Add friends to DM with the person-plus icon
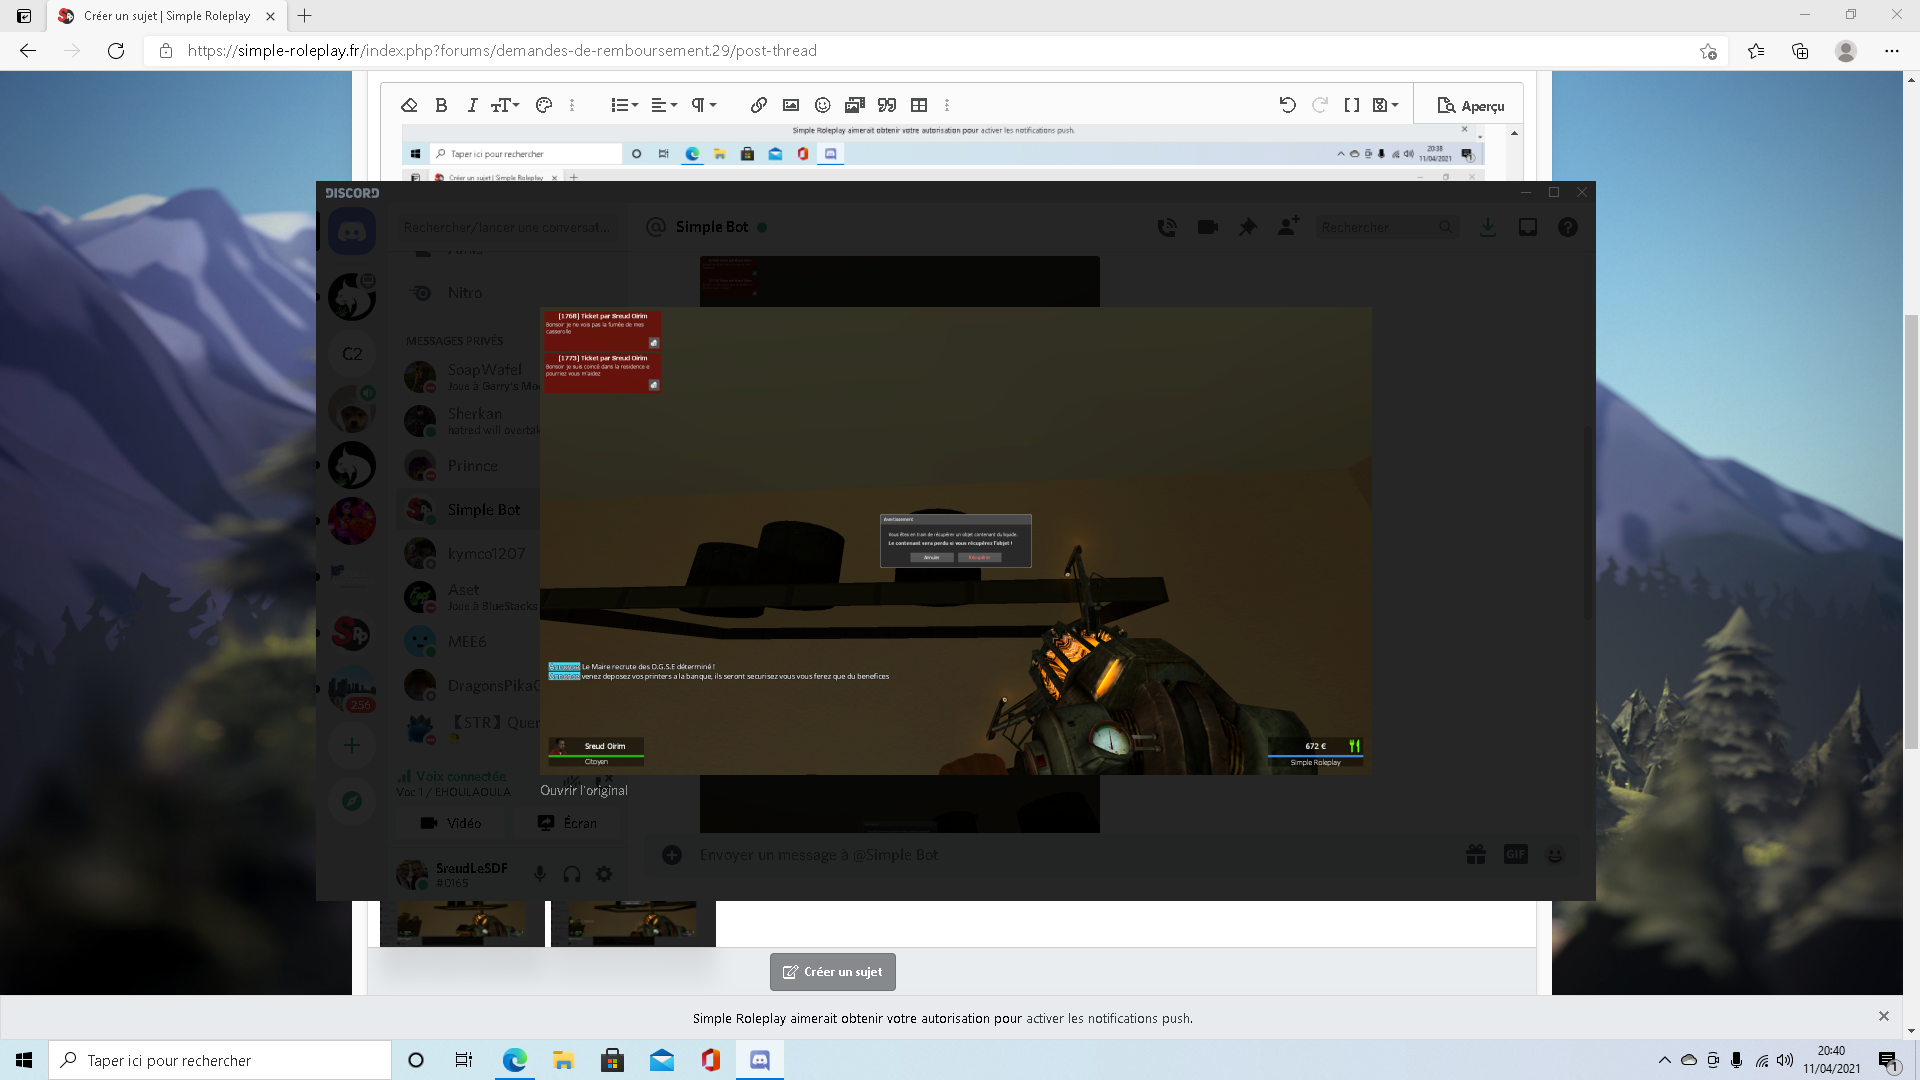1920x1080 pixels. [x=1288, y=227]
